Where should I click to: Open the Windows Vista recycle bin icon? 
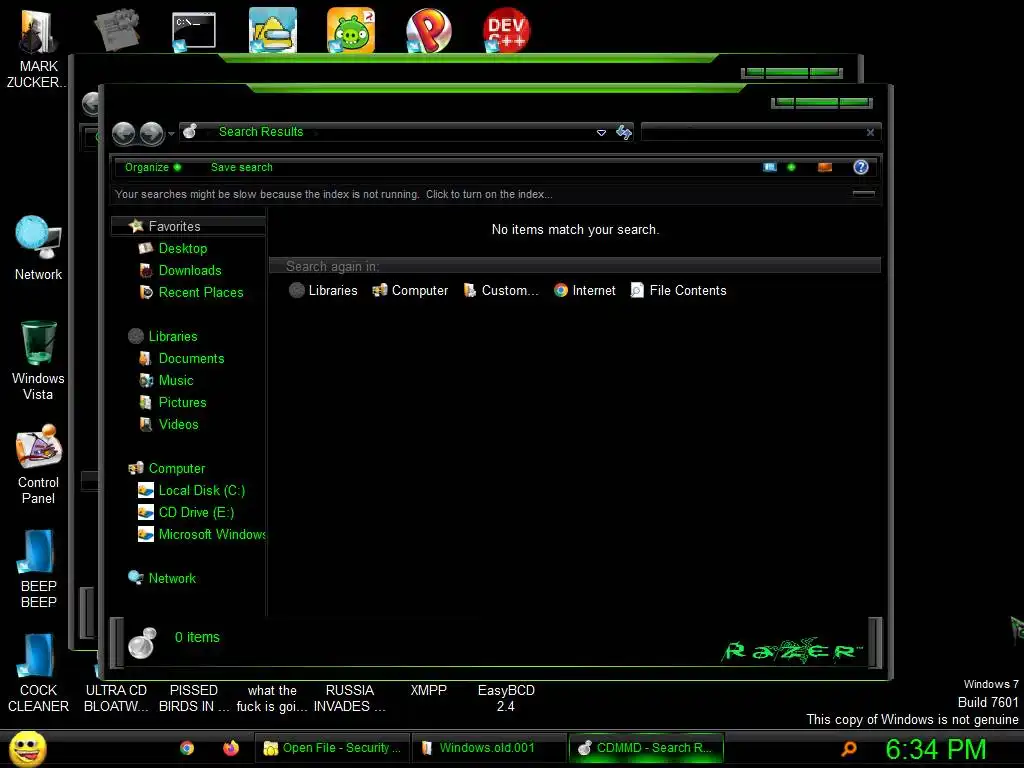pos(38,360)
